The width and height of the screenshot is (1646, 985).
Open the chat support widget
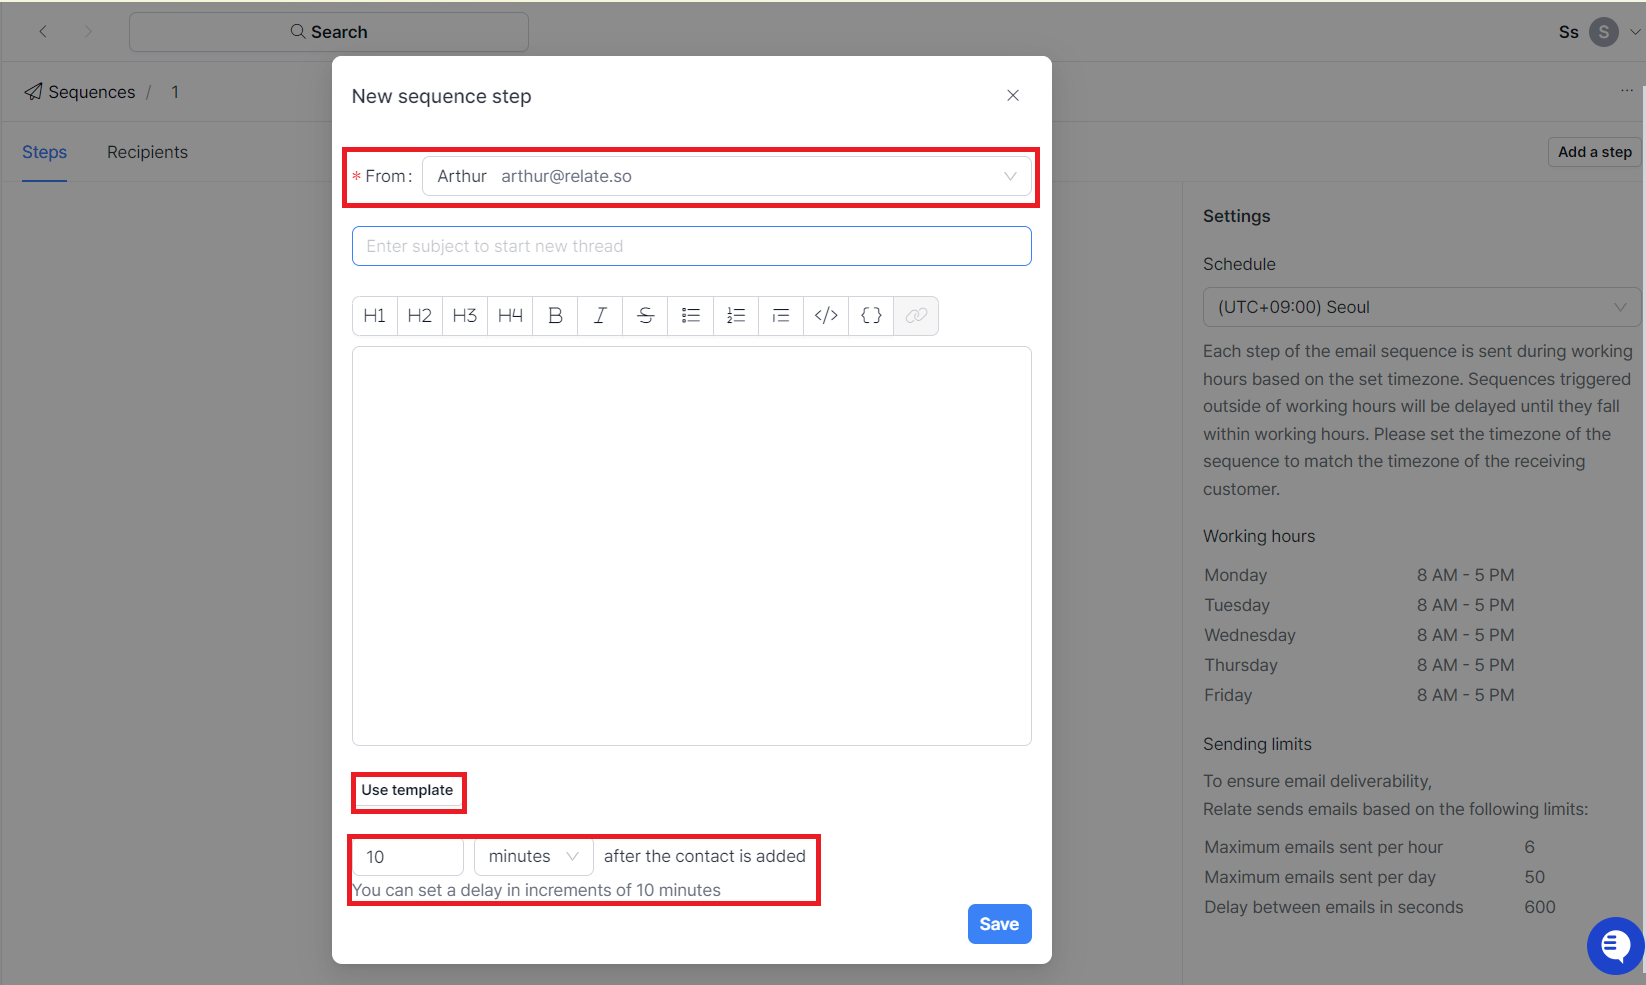(1615, 945)
